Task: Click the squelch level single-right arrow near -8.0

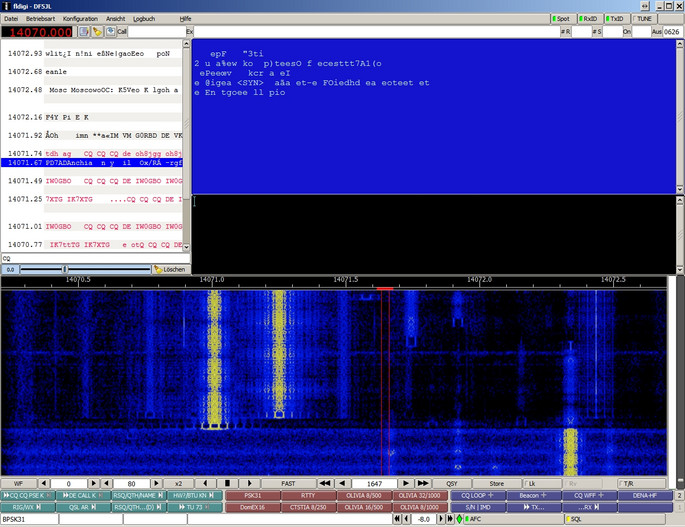Action: click(441, 519)
